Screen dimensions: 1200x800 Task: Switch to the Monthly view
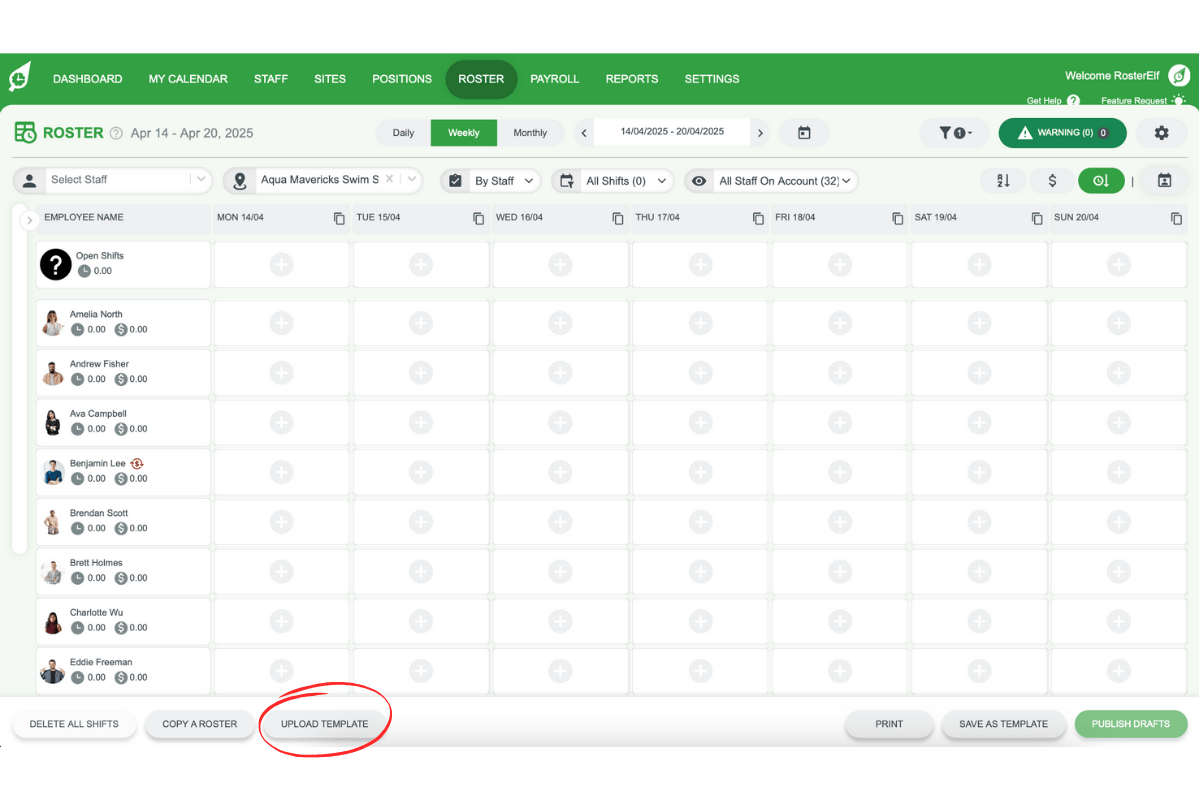(x=531, y=132)
